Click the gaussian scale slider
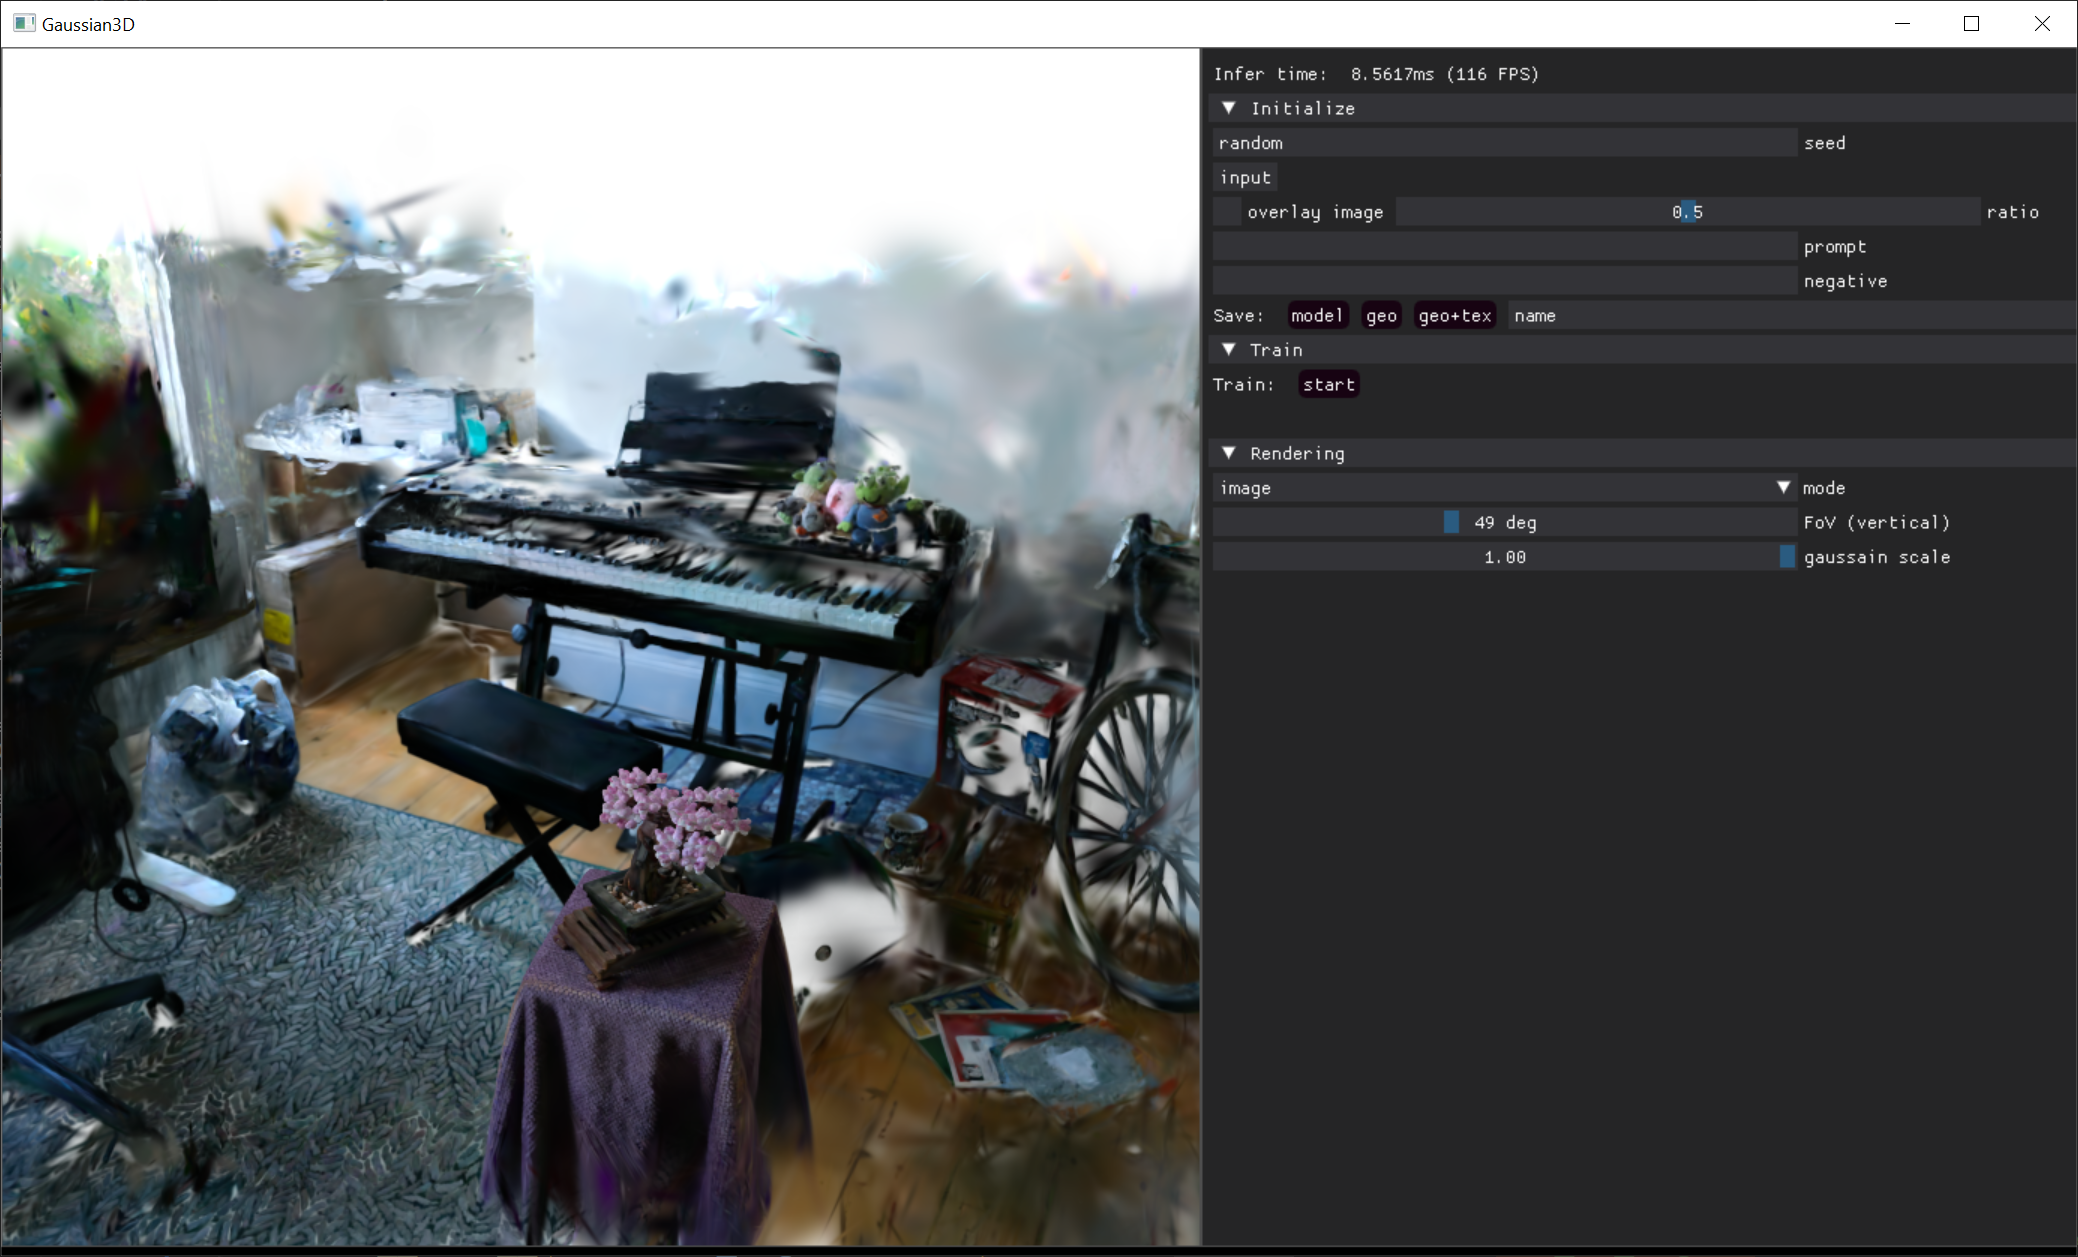This screenshot has width=2078, height=1257. click(1504, 557)
